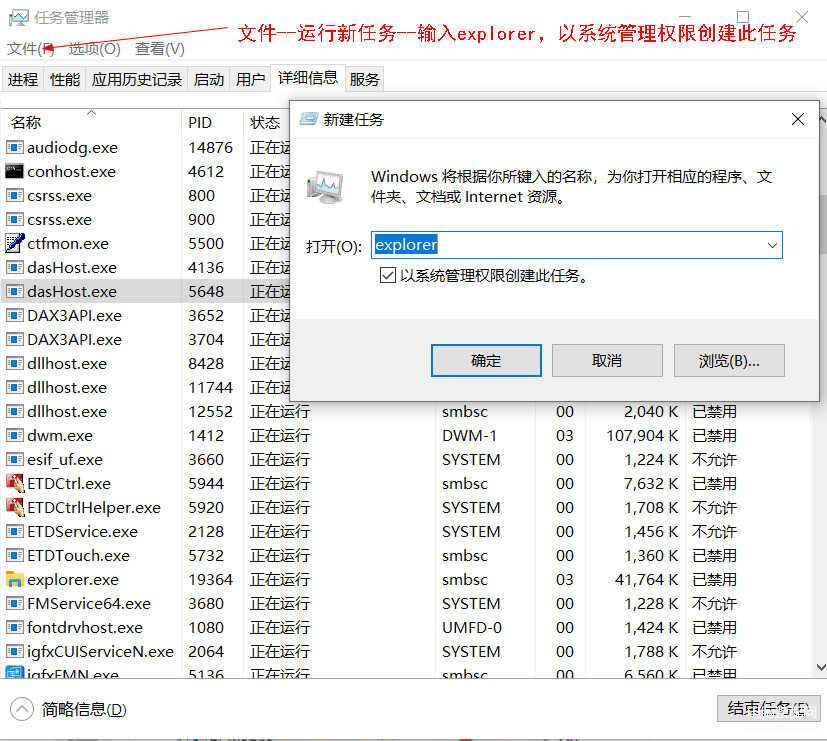
Task: Click the Run dialog monitor icon
Action: click(325, 187)
